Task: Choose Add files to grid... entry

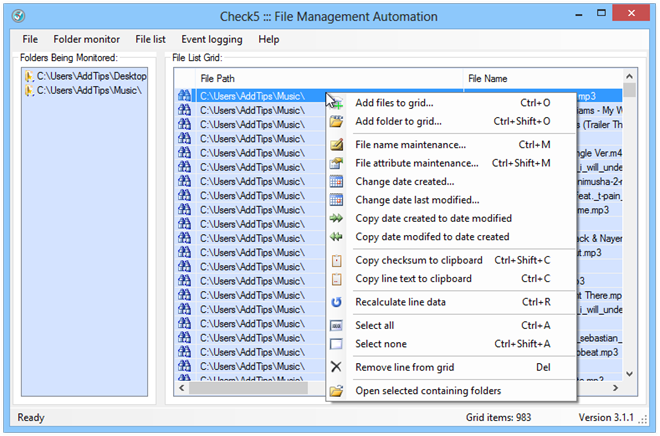Action: 451,103
